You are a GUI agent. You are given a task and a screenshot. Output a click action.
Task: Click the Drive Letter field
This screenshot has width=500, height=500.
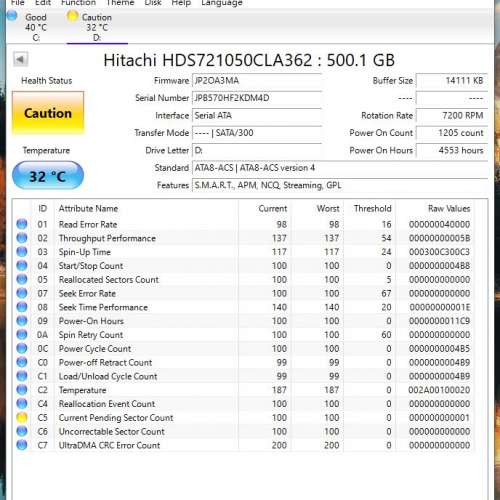(x=257, y=150)
